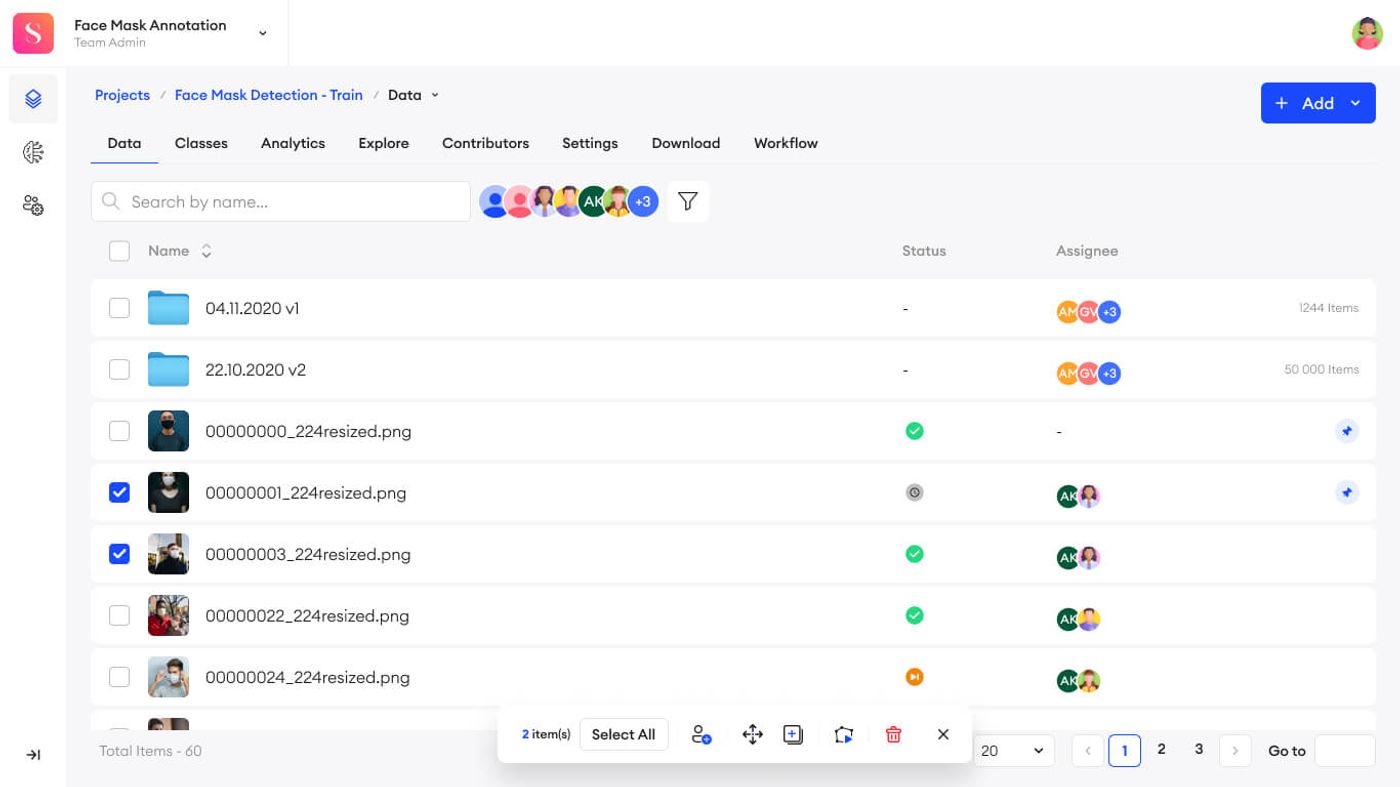Switch to the Analytics tab
1400x787 pixels.
pyautogui.click(x=293, y=143)
